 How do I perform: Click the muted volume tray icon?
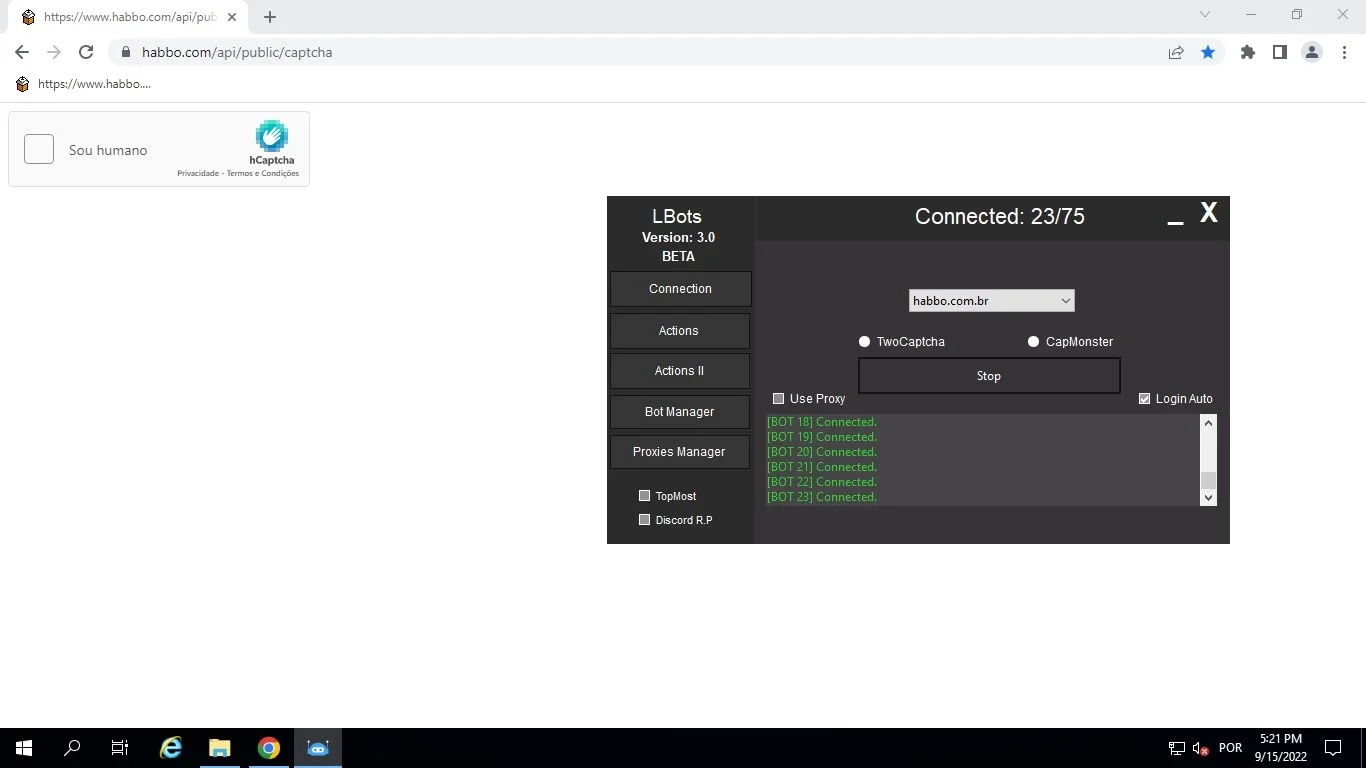1201,748
